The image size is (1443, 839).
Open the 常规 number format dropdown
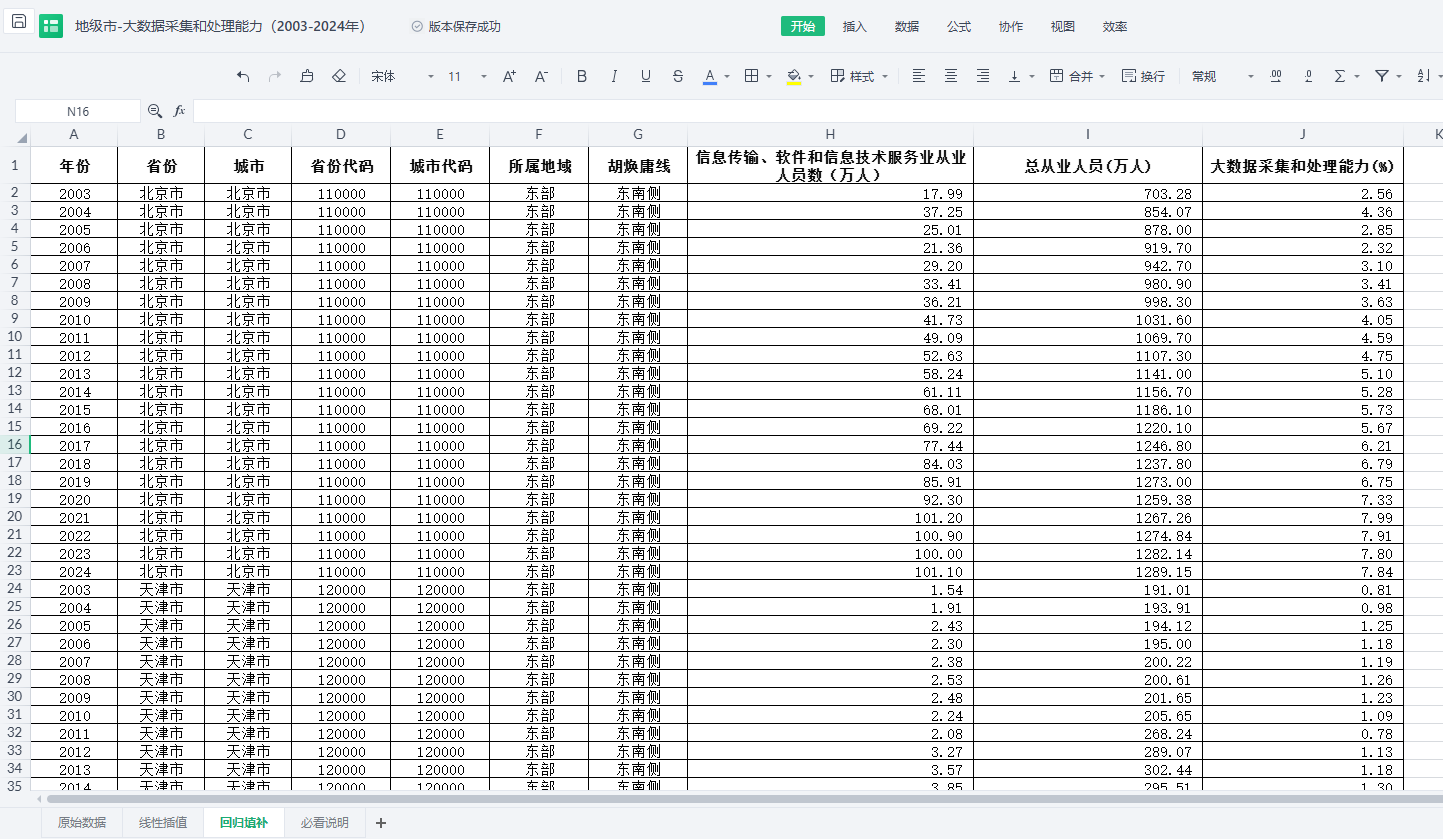click(1222, 76)
